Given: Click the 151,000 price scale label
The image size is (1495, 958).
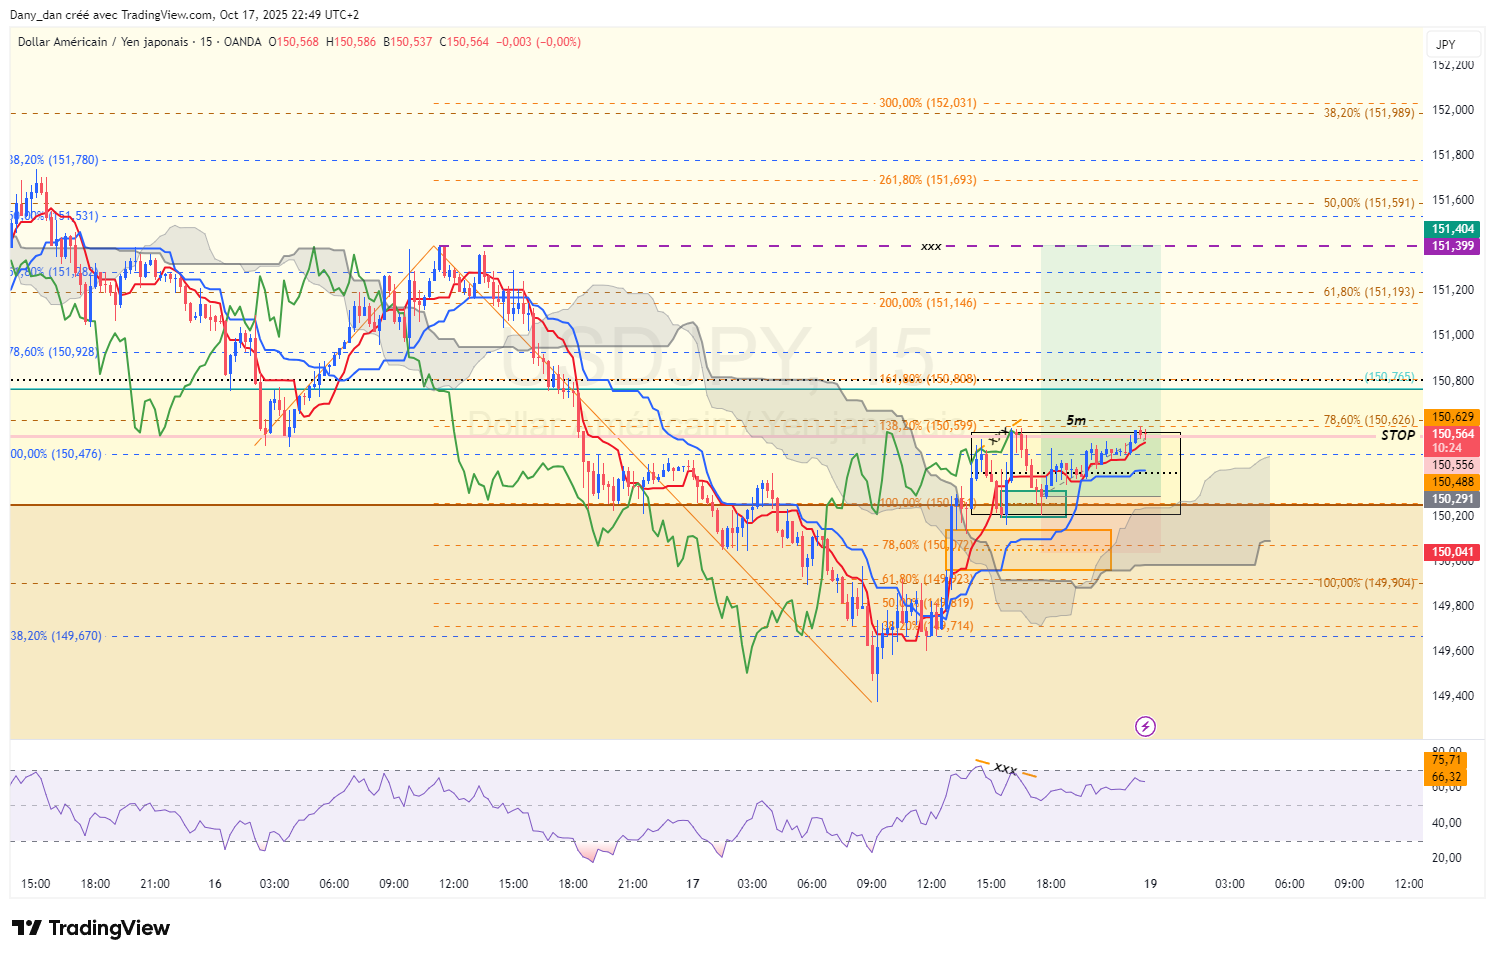Looking at the screenshot, I should pyautogui.click(x=1453, y=335).
